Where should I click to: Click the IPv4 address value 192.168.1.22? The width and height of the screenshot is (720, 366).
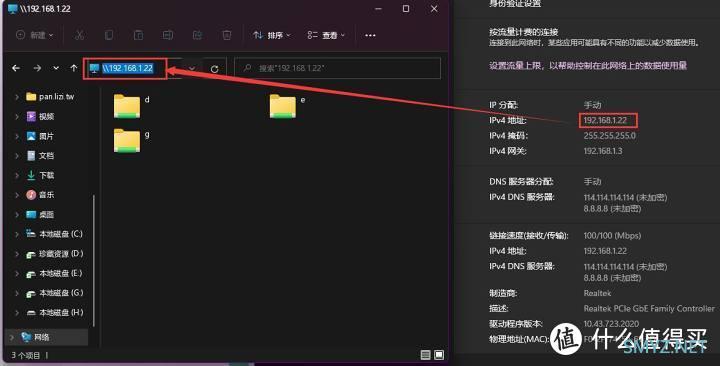click(605, 120)
